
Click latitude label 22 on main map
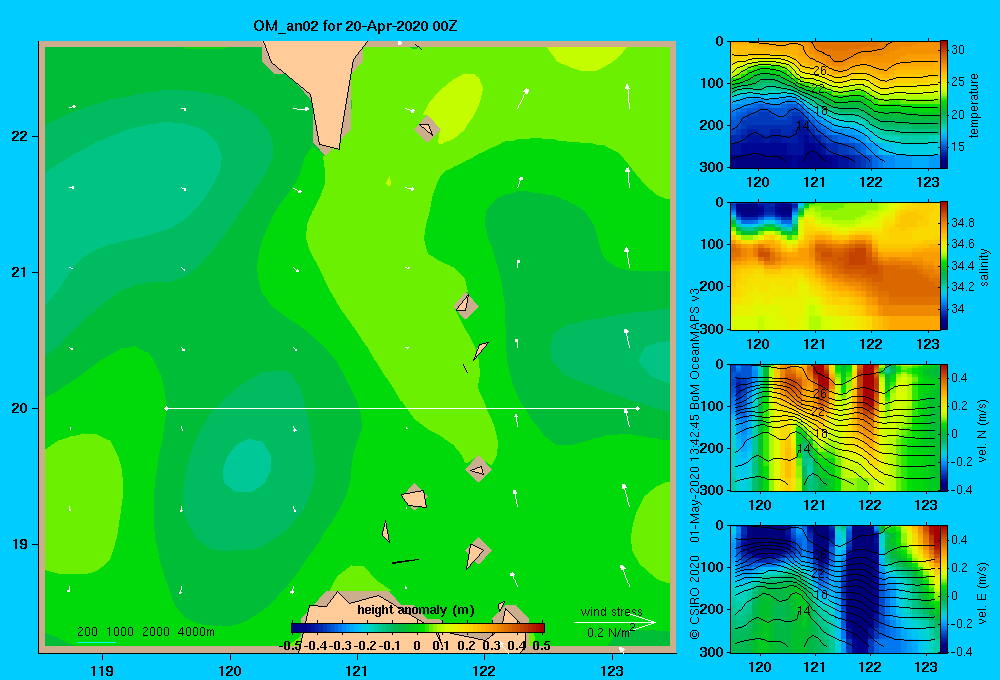[20, 136]
